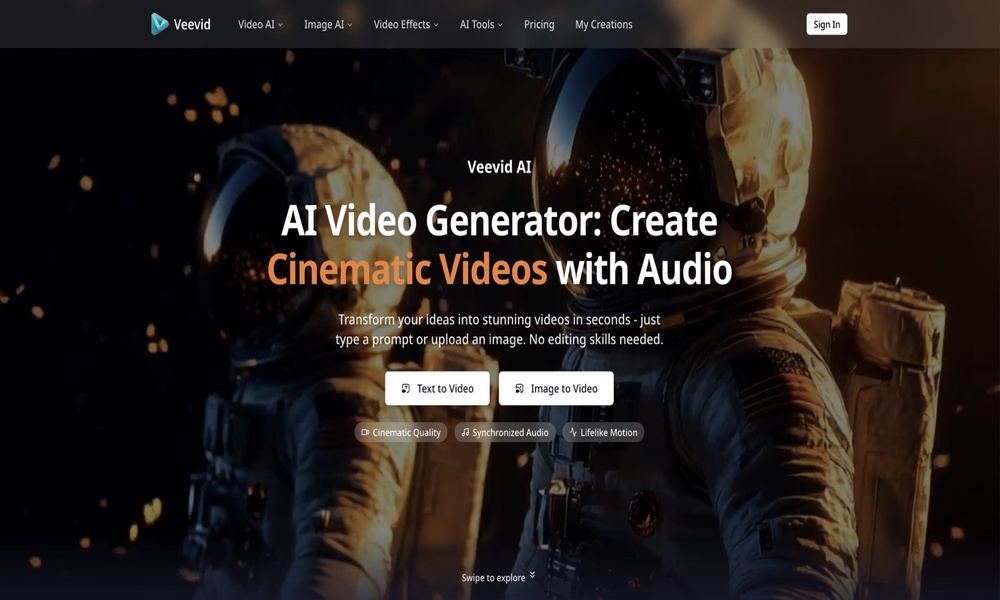Select the Cinematic Quality badge
Screen dimensions: 1000x600
tap(401, 432)
